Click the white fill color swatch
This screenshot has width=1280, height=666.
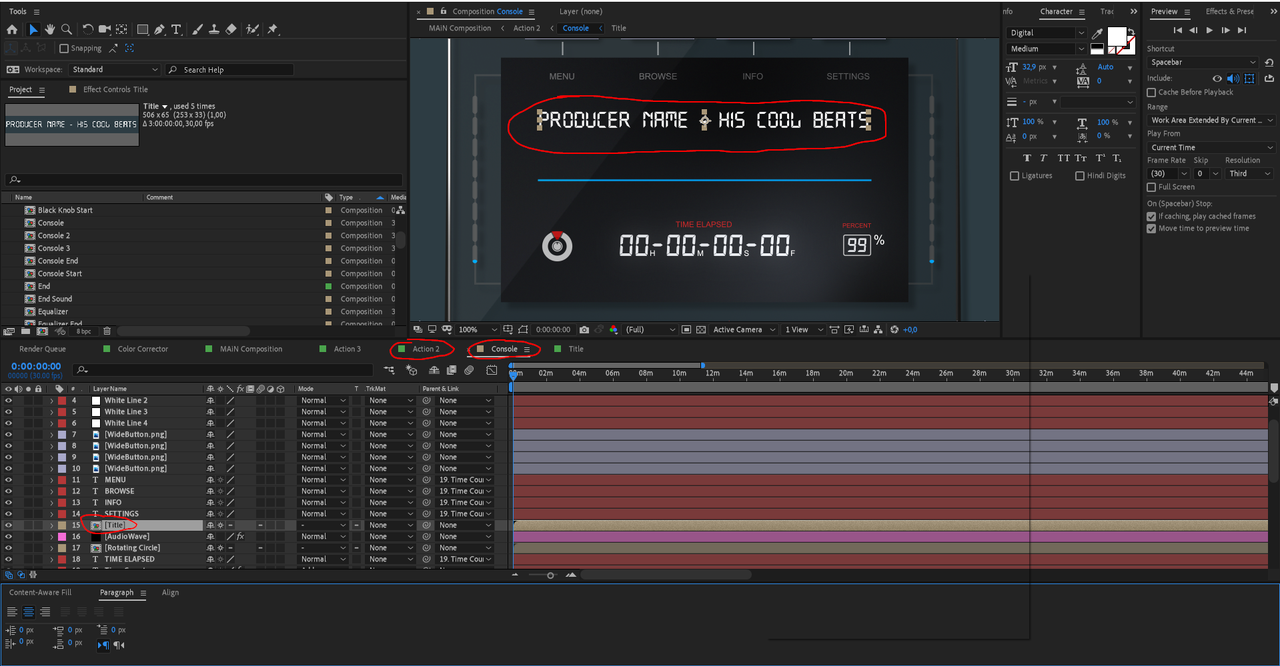tap(1116, 35)
